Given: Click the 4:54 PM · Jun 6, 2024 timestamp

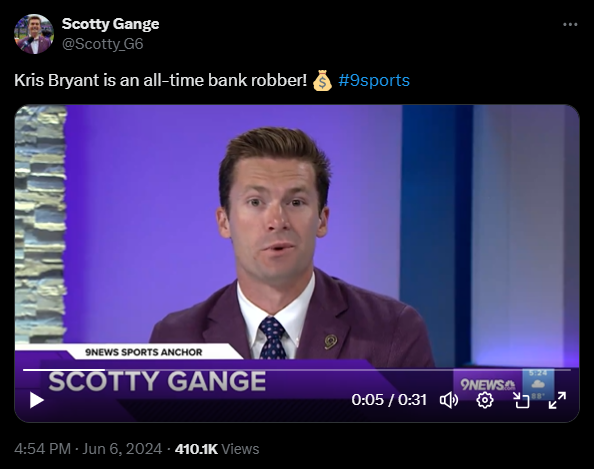Looking at the screenshot, I should [88, 449].
